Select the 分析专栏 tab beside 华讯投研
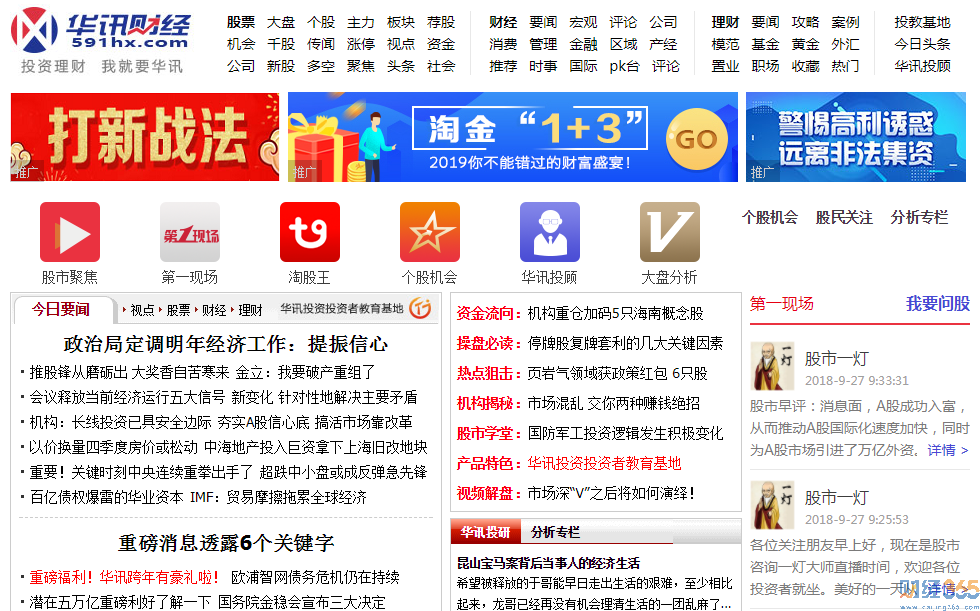The image size is (980, 611). point(556,532)
